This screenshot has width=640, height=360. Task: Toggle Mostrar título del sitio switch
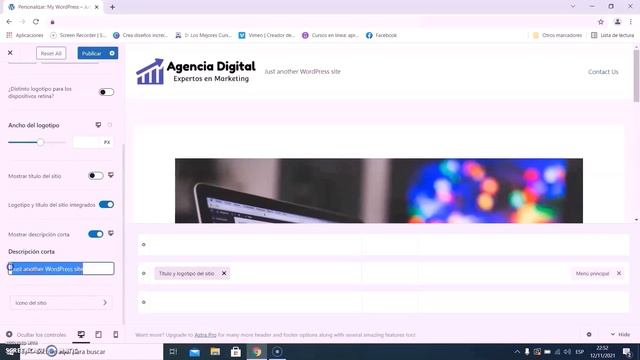96,176
